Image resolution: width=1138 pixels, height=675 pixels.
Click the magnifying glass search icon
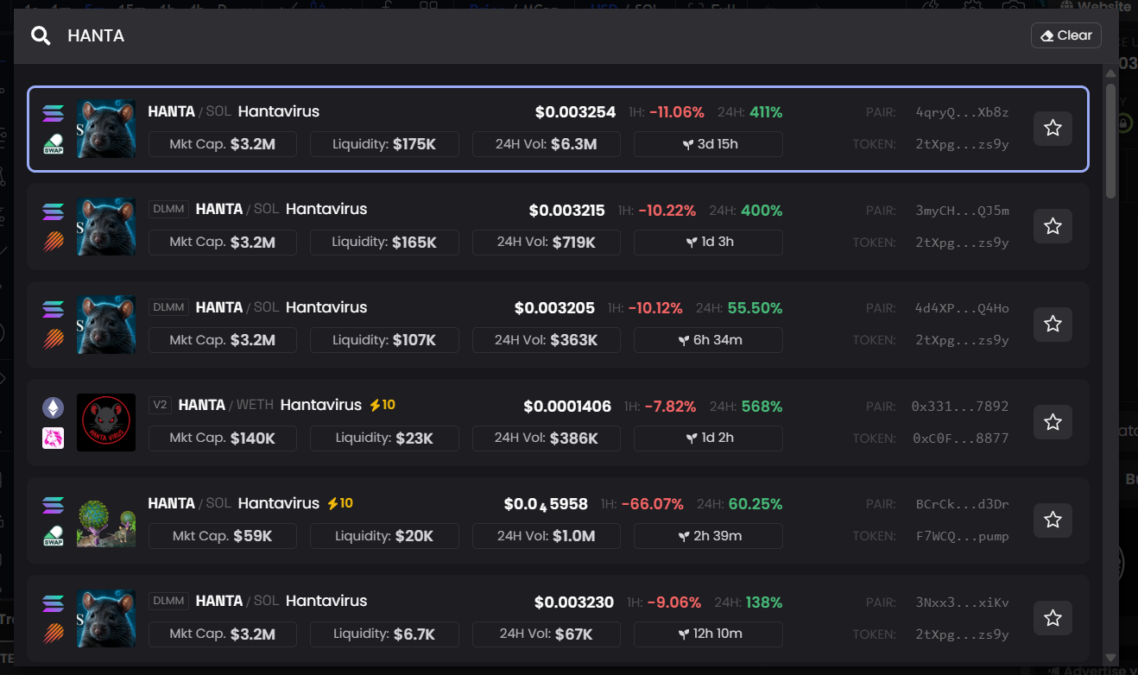pos(41,36)
